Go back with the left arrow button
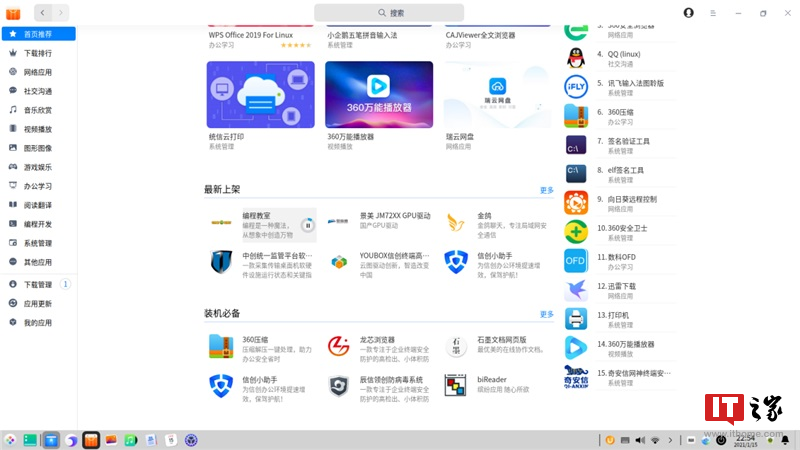The image size is (800, 450). point(42,13)
